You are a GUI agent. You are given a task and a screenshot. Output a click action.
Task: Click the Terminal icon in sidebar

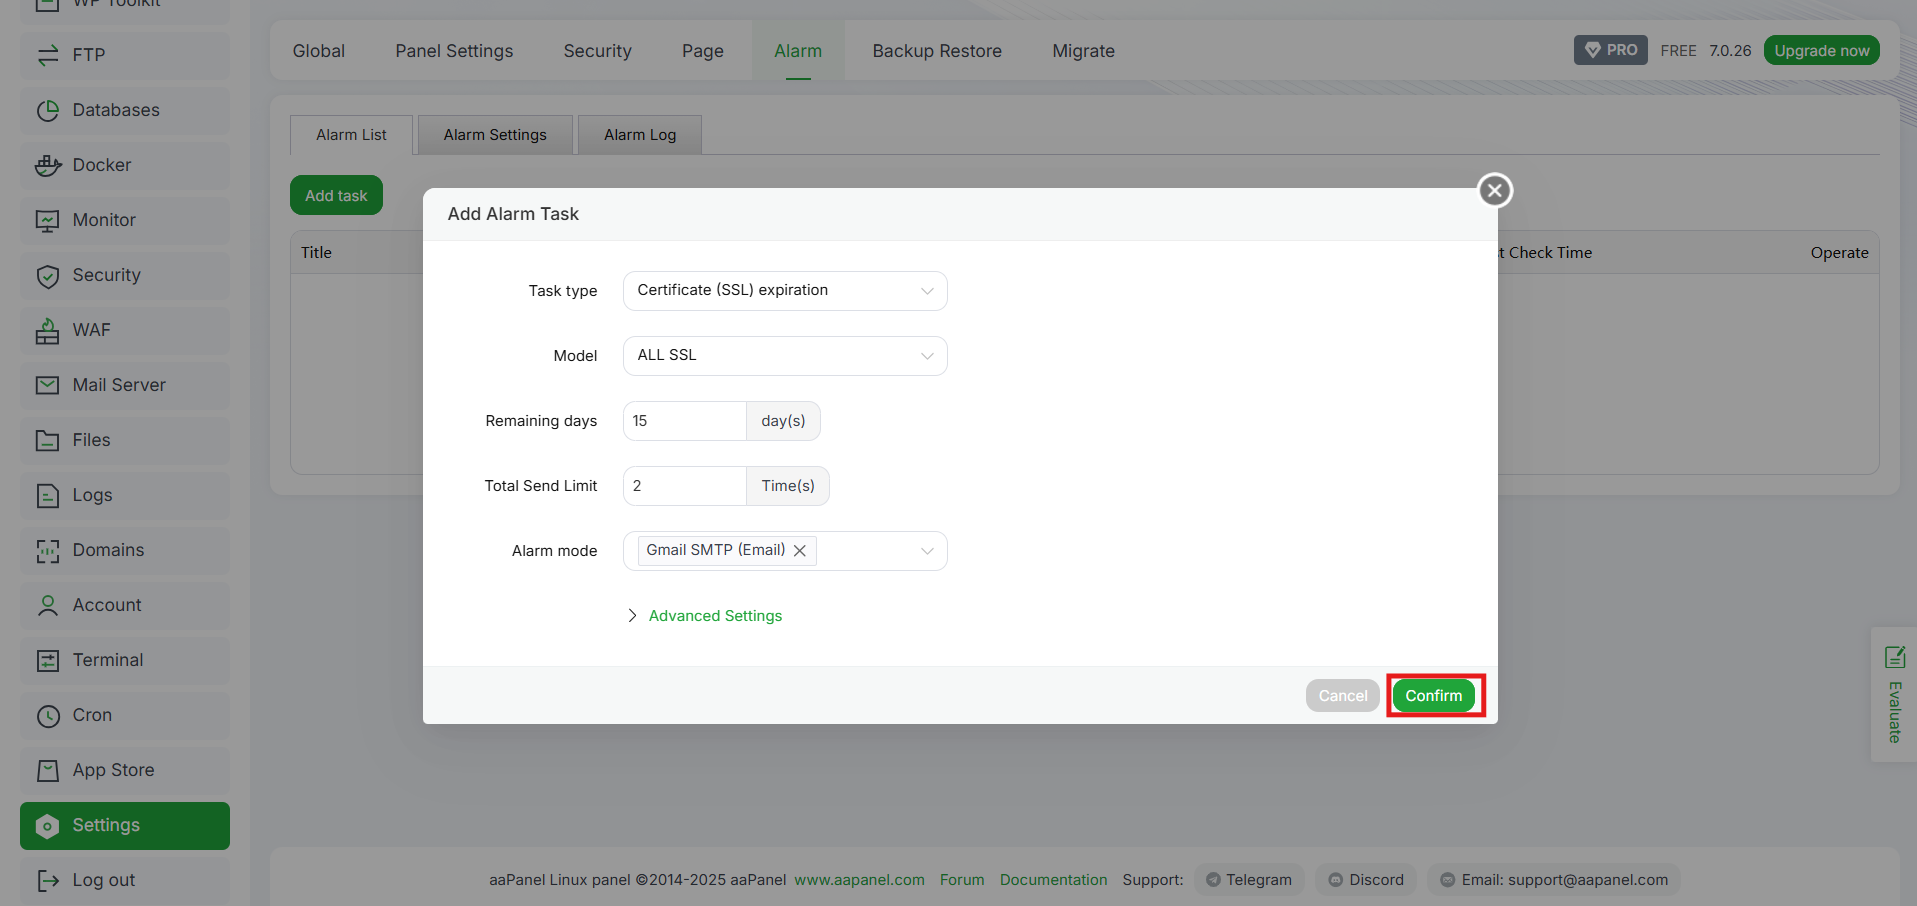point(48,660)
